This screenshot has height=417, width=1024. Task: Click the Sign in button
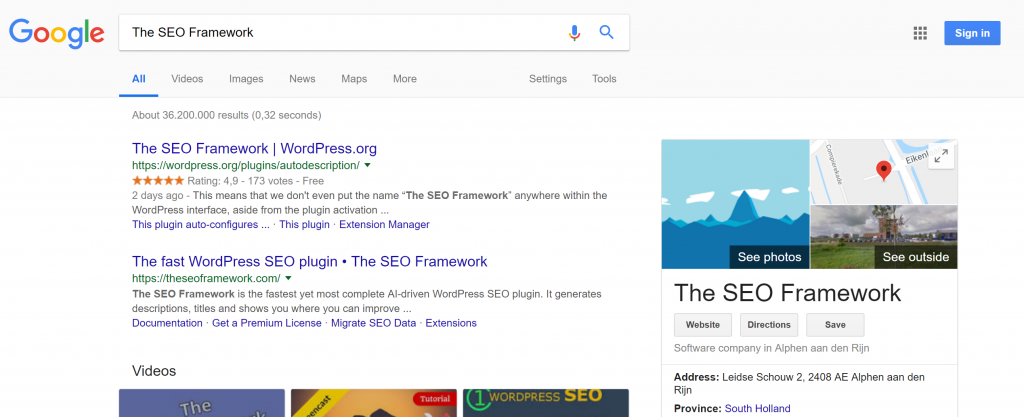972,33
